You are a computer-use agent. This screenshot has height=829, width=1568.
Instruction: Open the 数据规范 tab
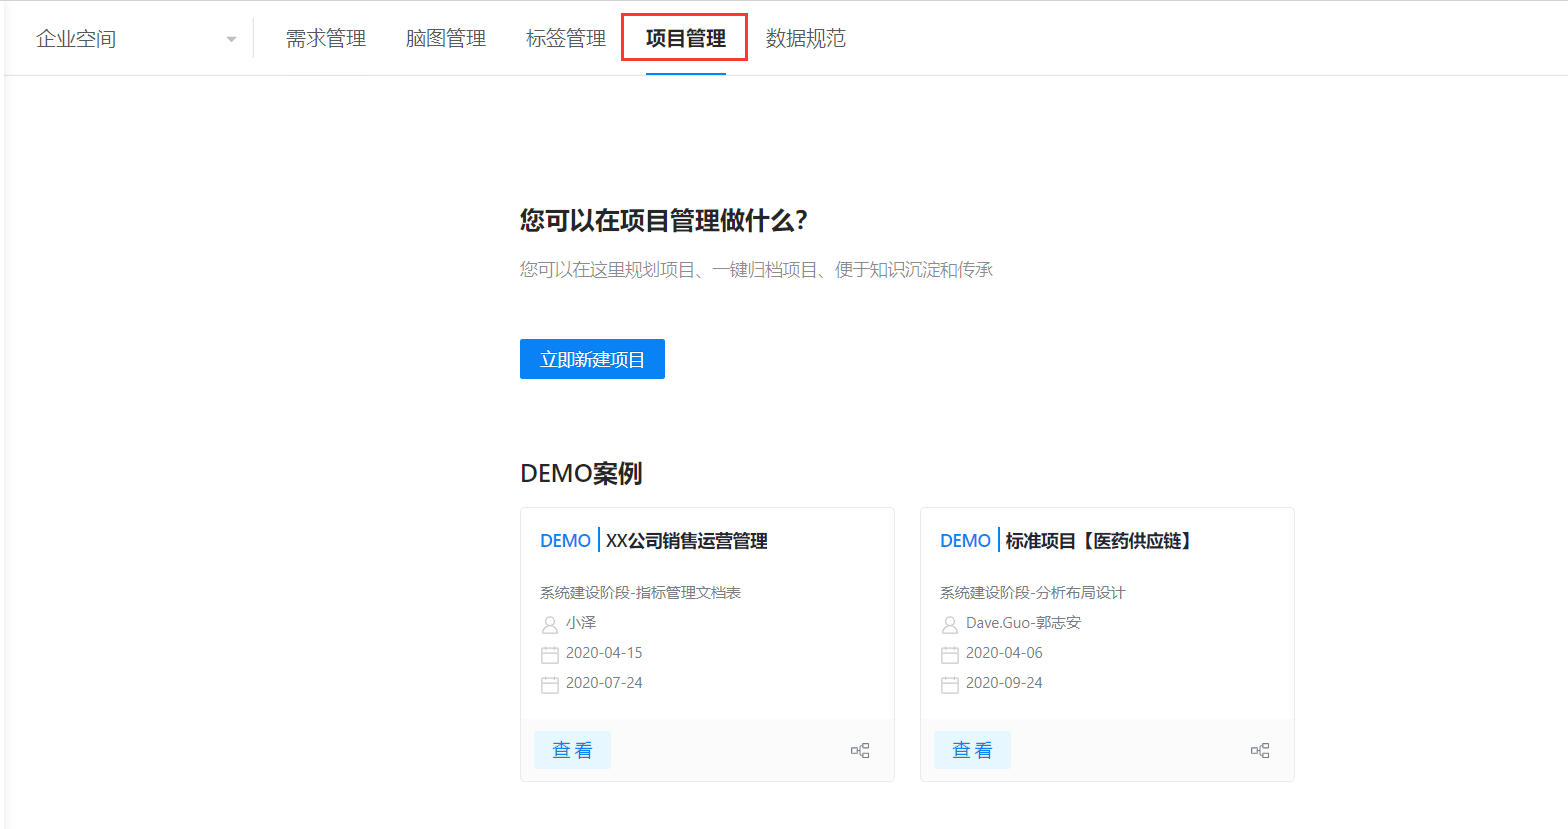[806, 39]
